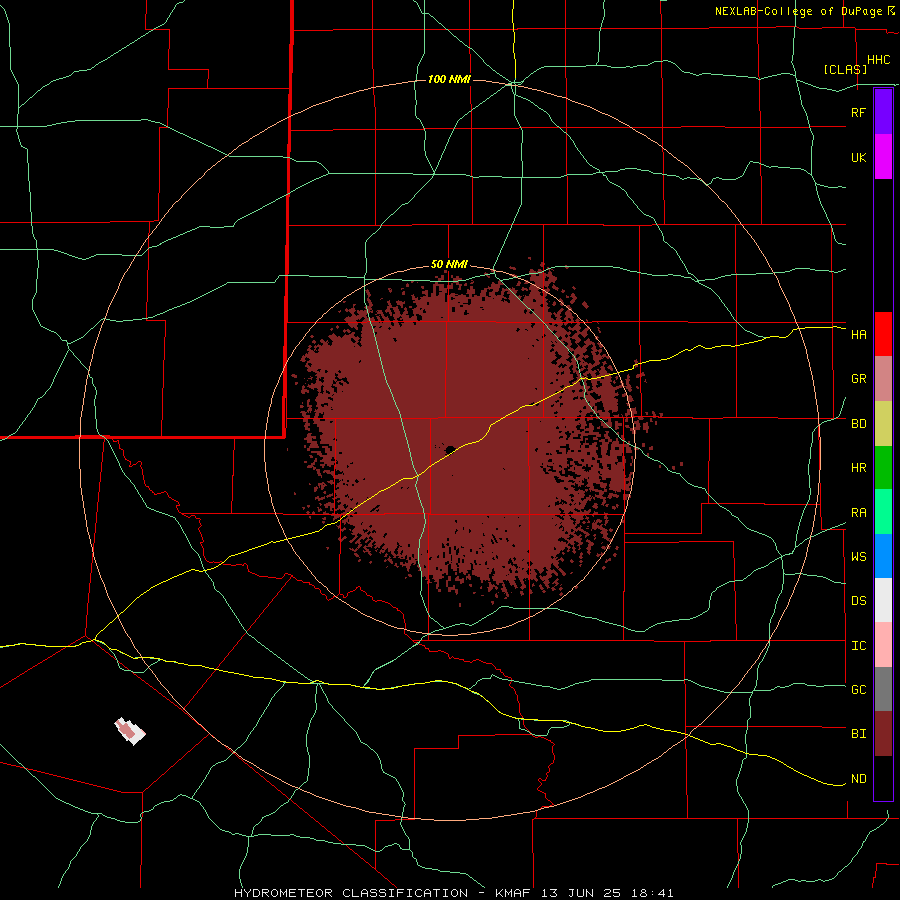Click the GR legend label

point(858,379)
